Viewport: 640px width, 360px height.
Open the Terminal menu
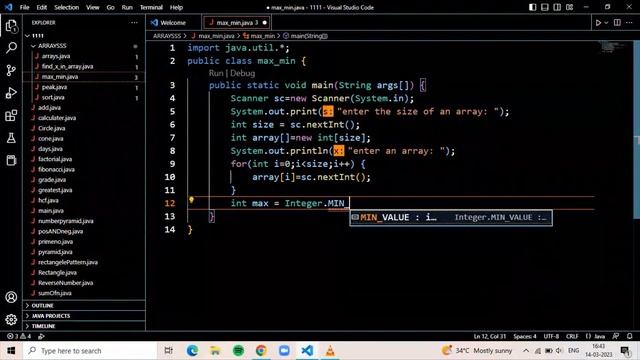(x=151, y=7)
